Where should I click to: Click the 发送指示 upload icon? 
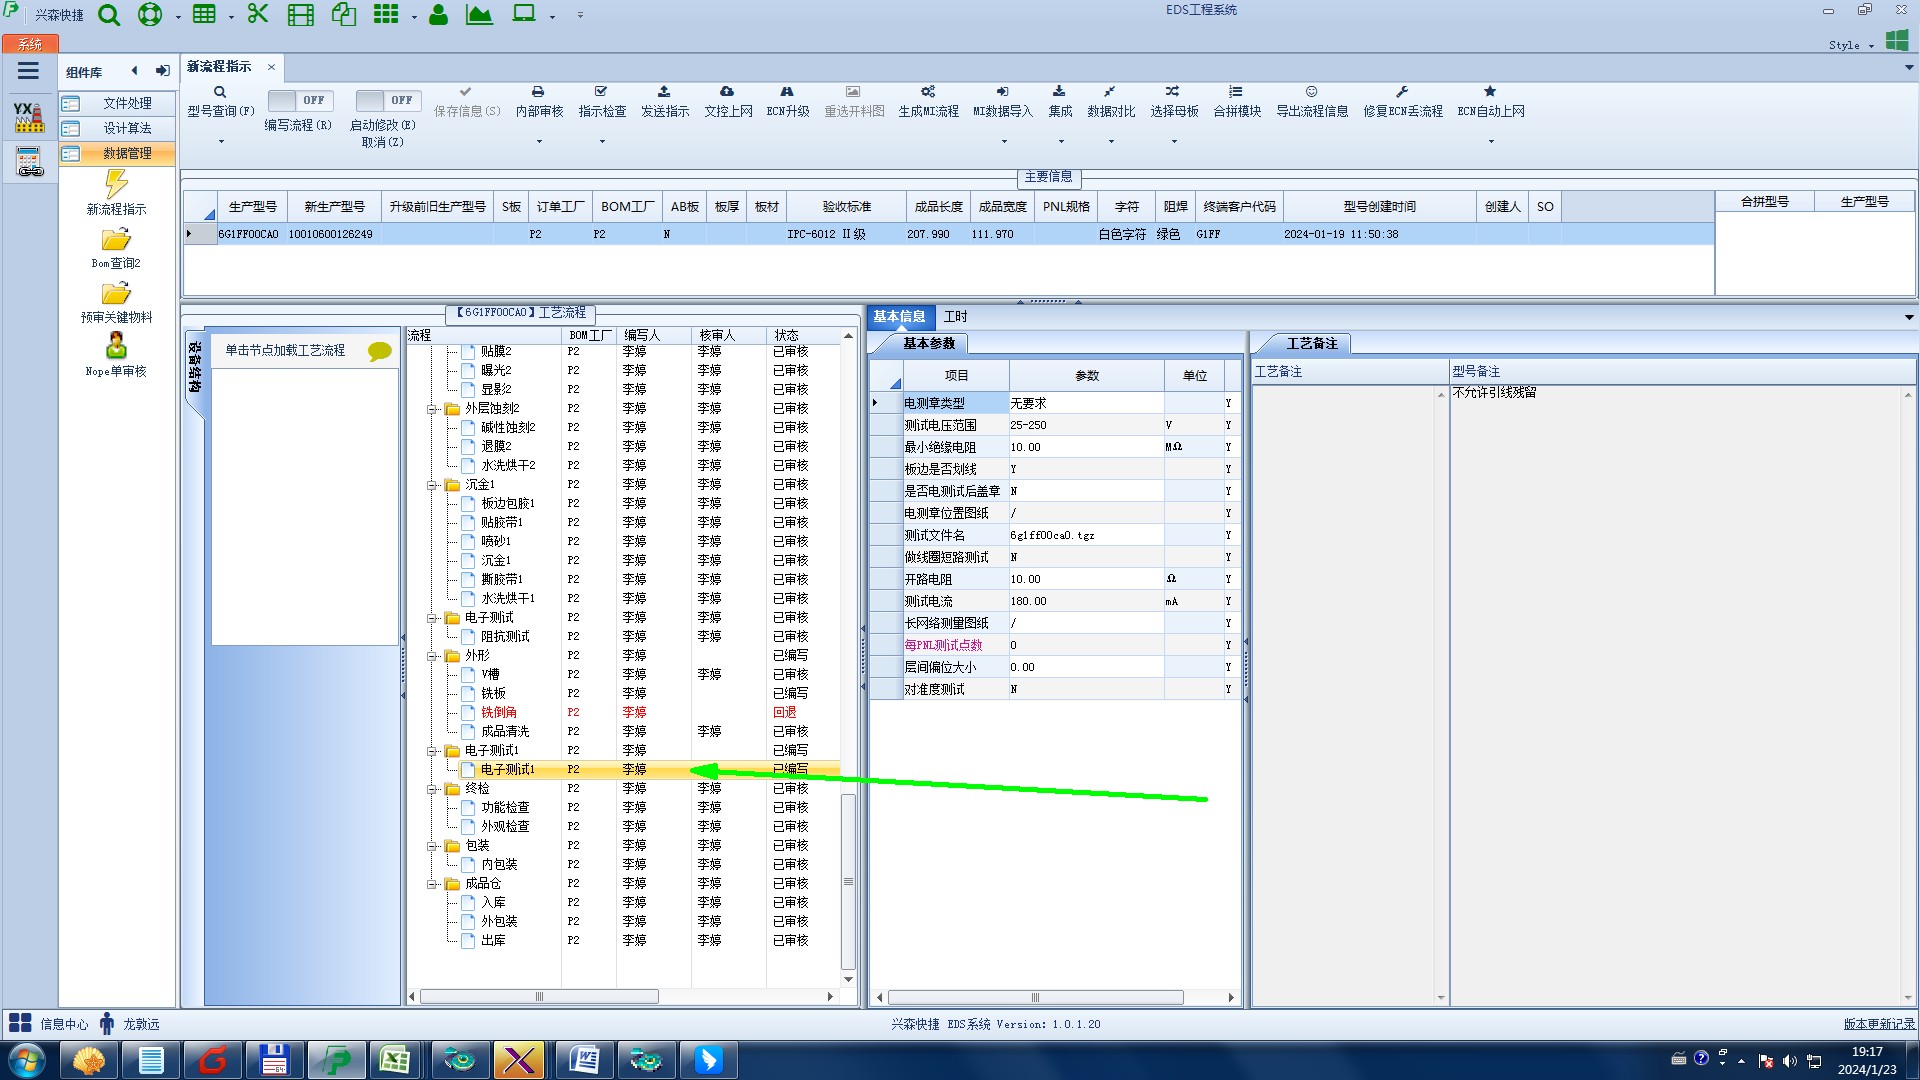(664, 92)
